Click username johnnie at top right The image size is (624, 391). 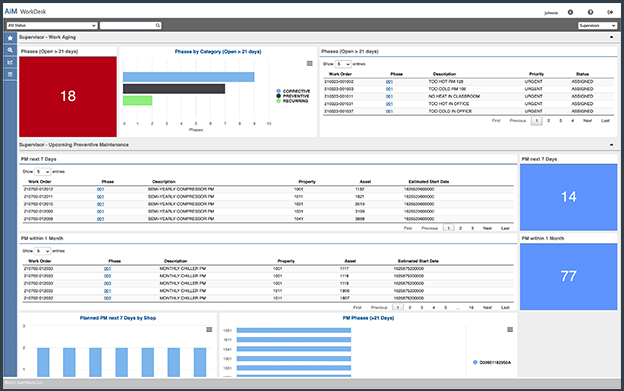[551, 13]
